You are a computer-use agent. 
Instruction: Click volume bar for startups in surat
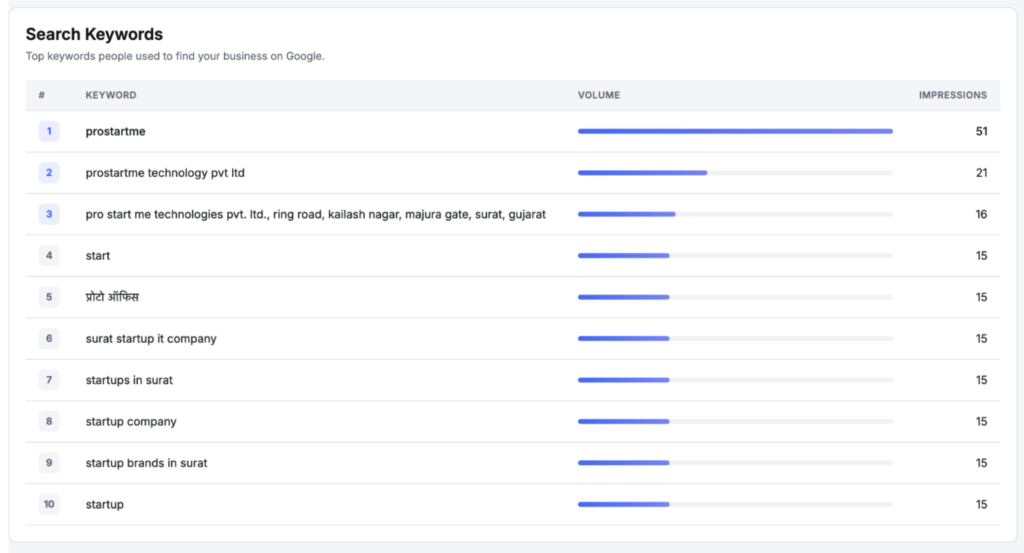point(735,380)
